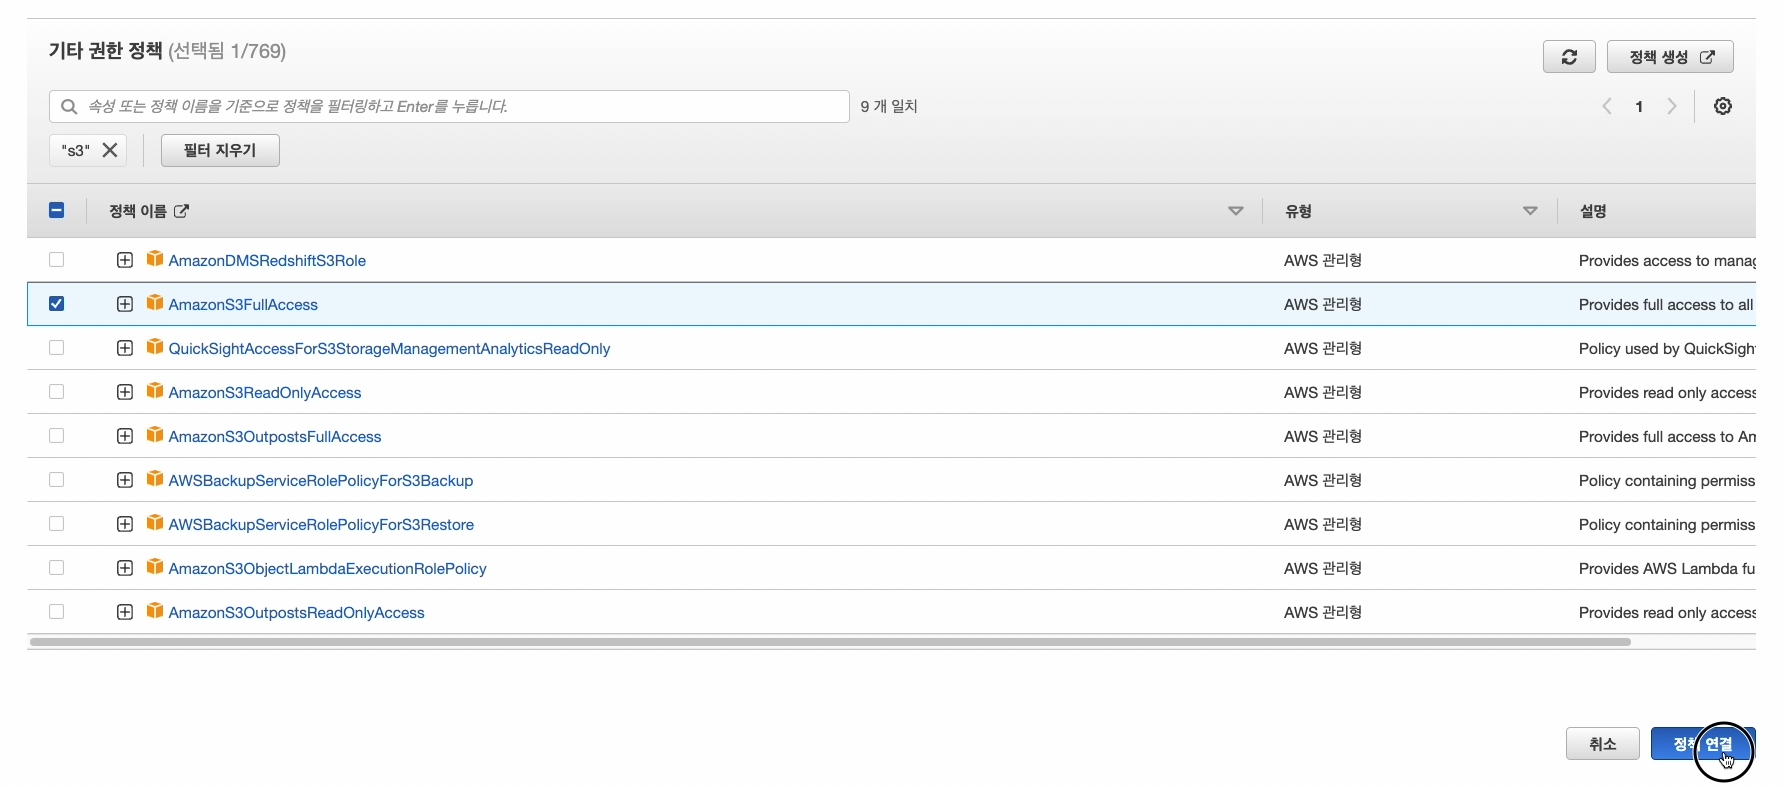Click the horizontal table scrollbar
Image resolution: width=1785 pixels, height=787 pixels.
coord(830,642)
